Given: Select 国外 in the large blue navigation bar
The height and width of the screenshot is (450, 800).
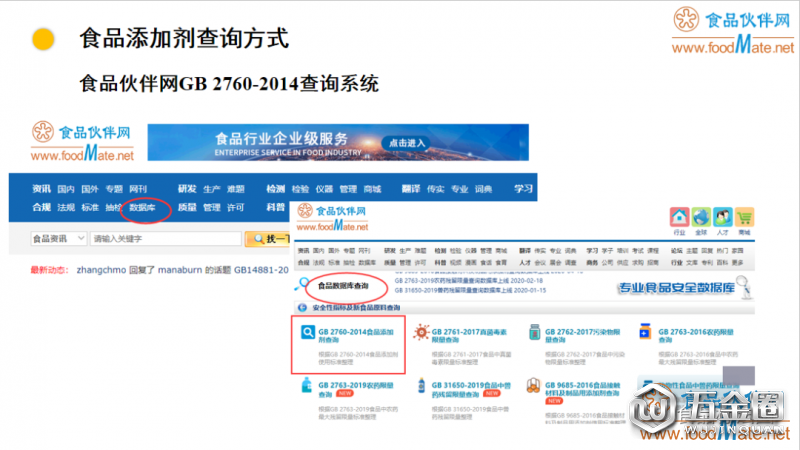Looking at the screenshot, I should click(x=90, y=189).
